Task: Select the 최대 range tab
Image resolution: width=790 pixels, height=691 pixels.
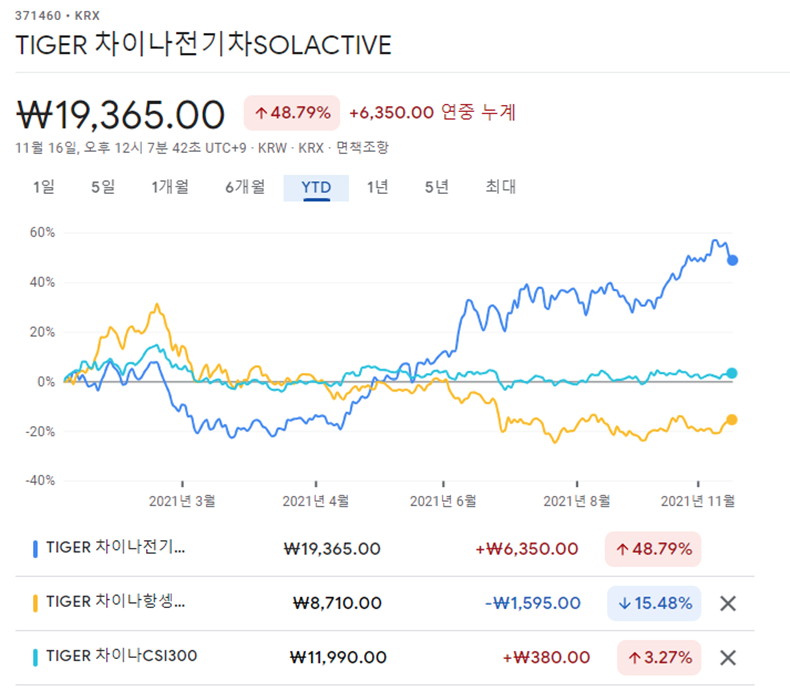Action: coord(500,187)
